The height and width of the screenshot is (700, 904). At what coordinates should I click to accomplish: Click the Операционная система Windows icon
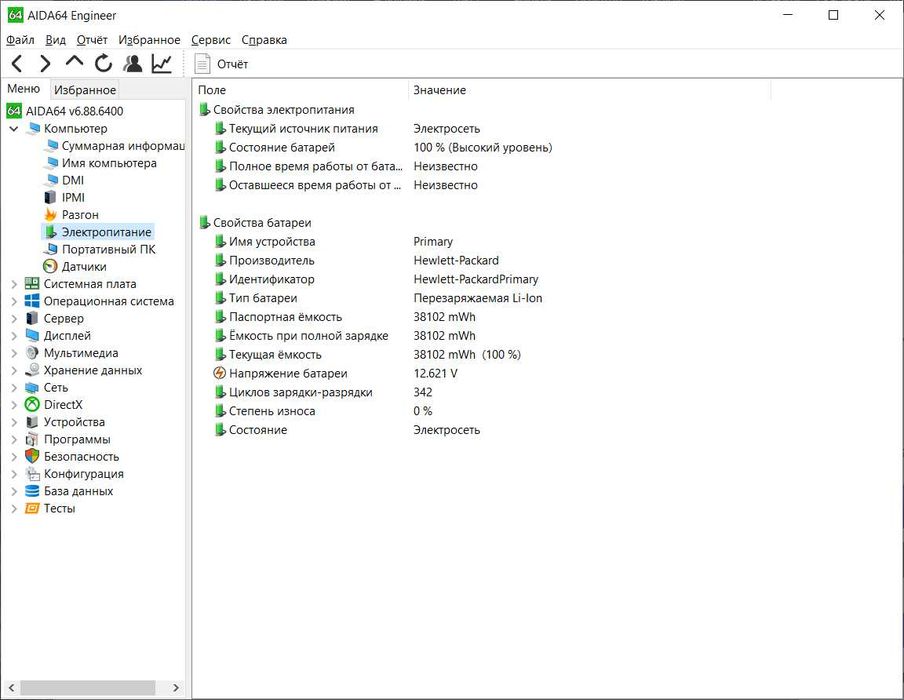click(32, 301)
